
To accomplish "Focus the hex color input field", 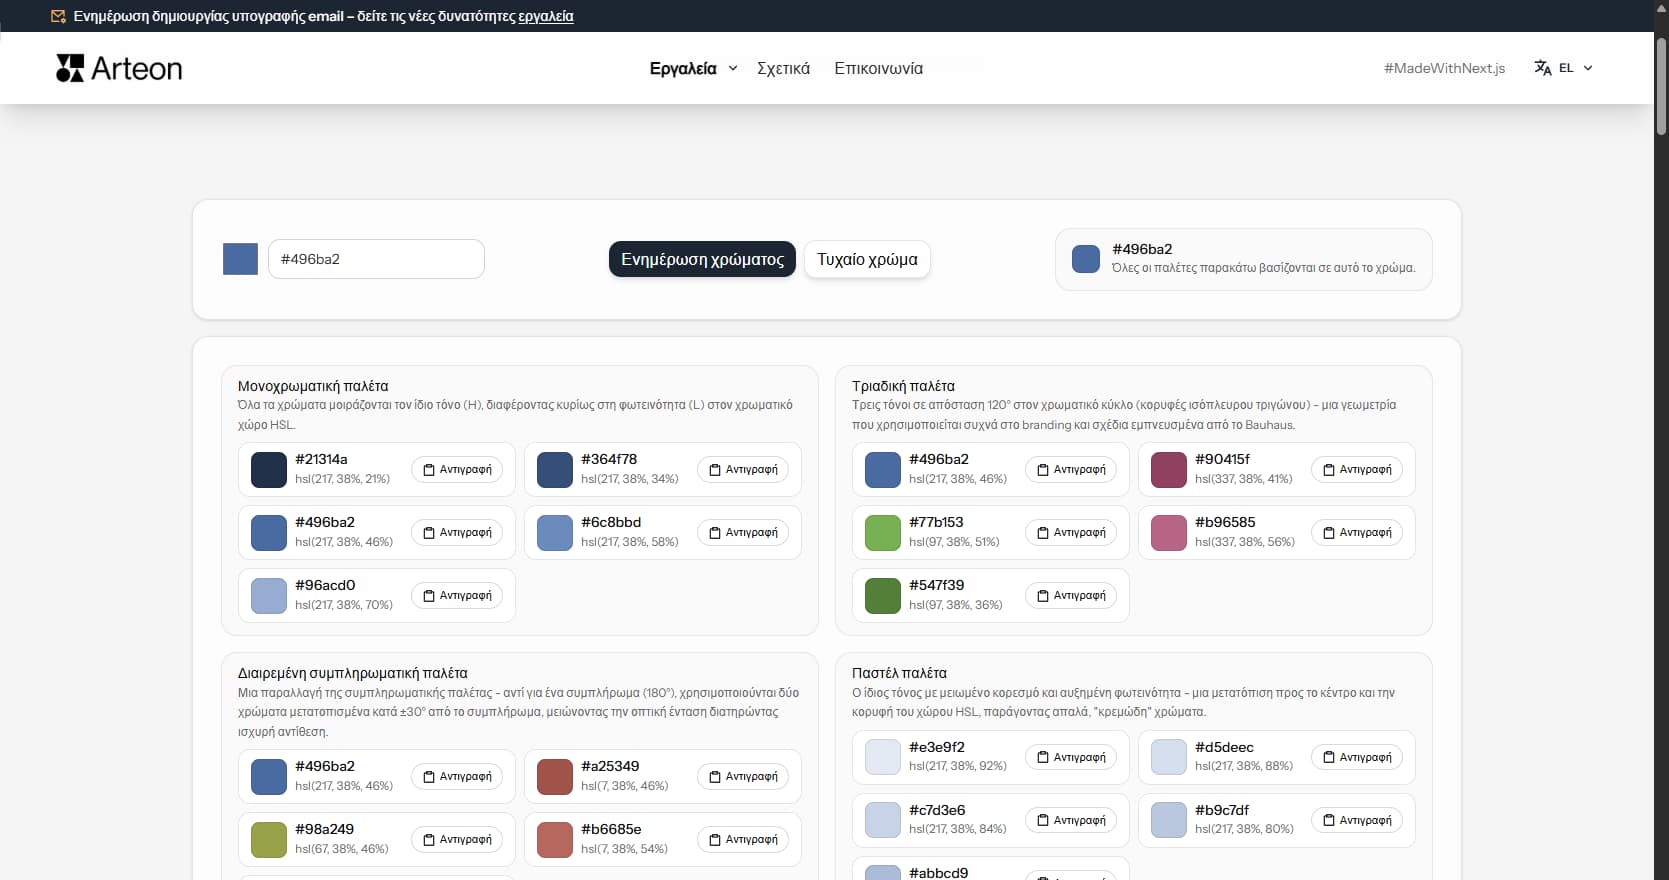I will 376,259.
